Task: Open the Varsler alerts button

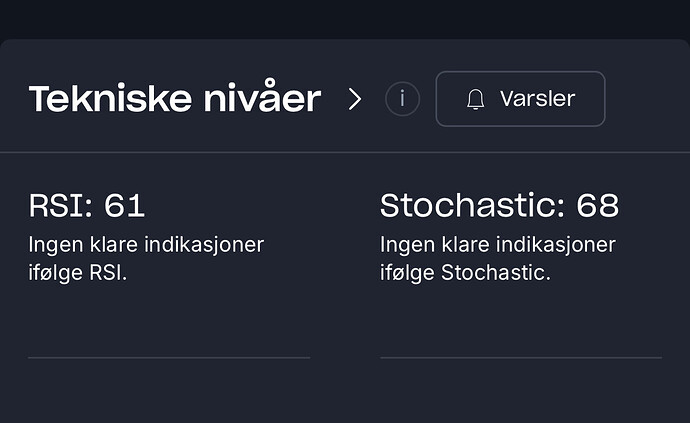Action: click(x=520, y=99)
